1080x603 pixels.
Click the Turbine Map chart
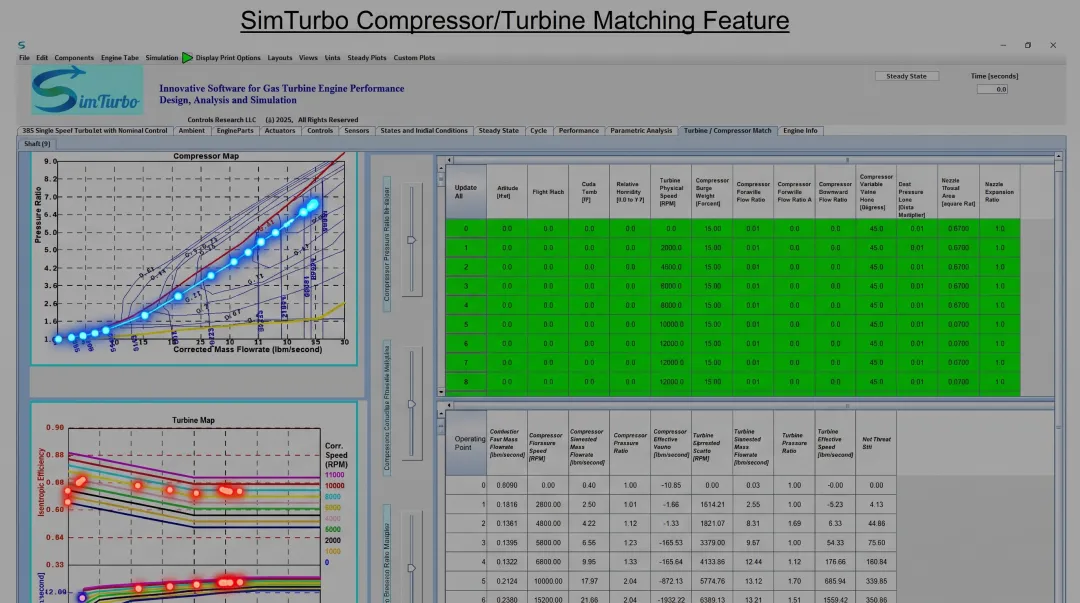tap(194, 503)
